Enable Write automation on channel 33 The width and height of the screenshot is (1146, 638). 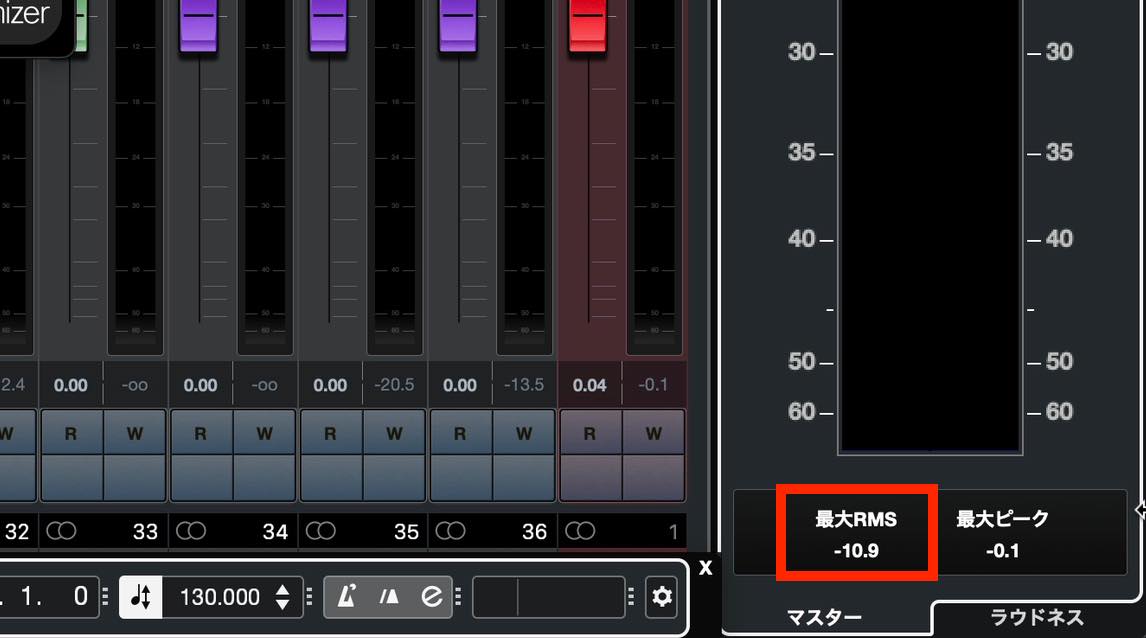pyautogui.click(x=134, y=433)
